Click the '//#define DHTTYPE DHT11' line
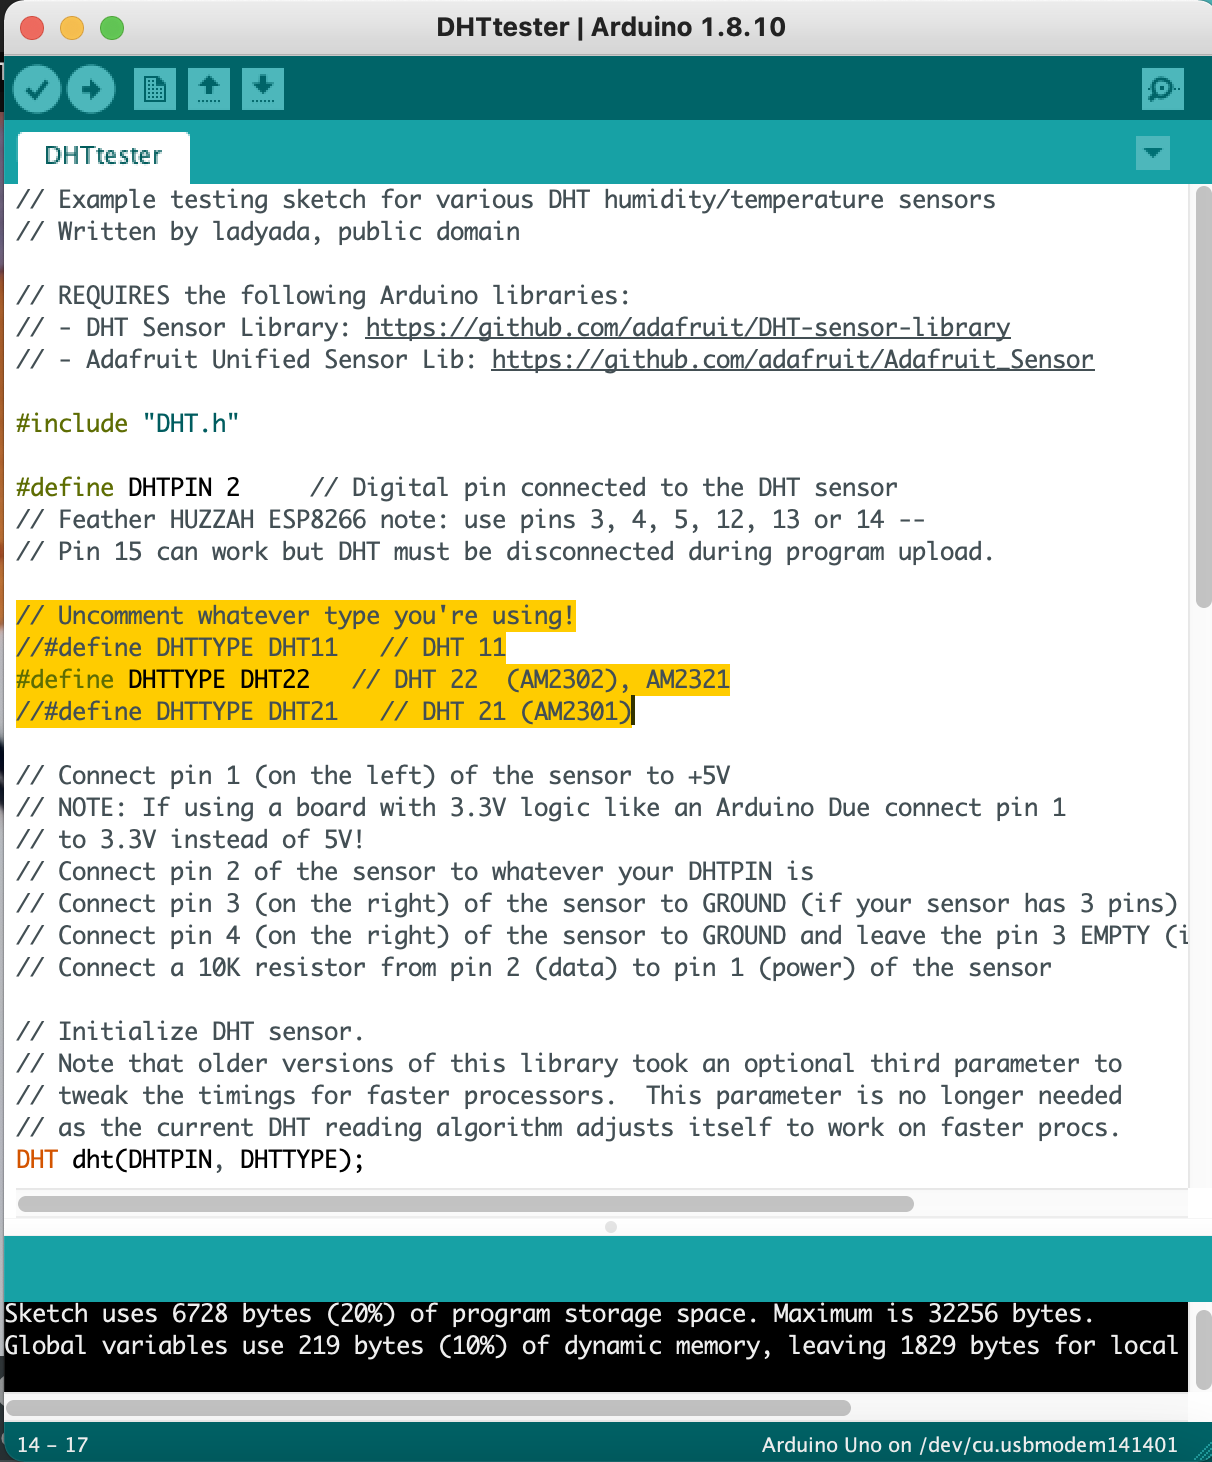 [261, 648]
